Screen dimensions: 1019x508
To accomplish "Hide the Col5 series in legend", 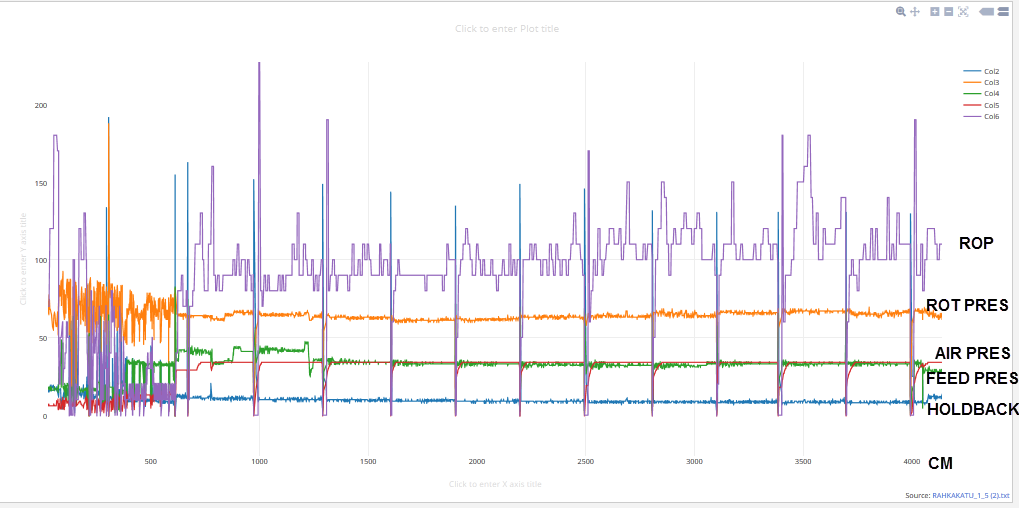I will (x=990, y=105).
